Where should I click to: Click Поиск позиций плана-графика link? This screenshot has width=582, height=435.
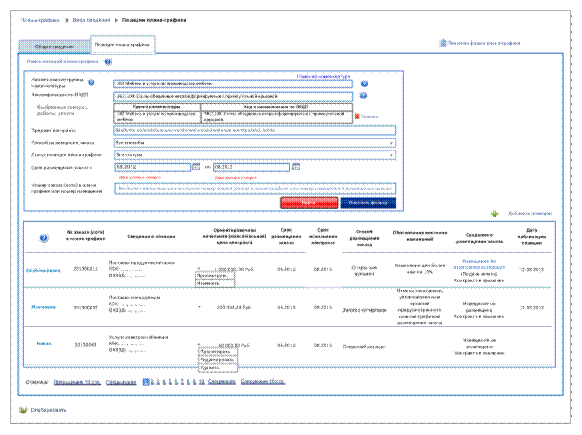click(x=63, y=62)
